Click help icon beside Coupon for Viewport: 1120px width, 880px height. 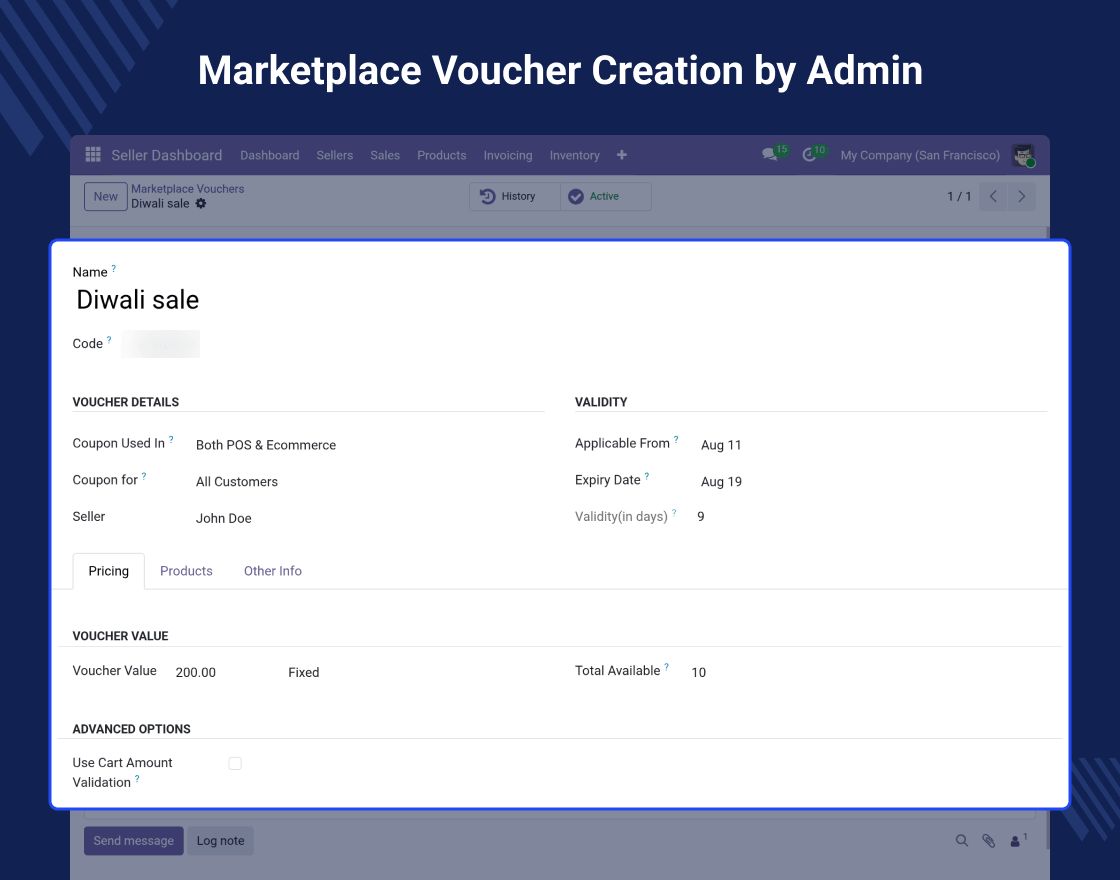pos(144,476)
